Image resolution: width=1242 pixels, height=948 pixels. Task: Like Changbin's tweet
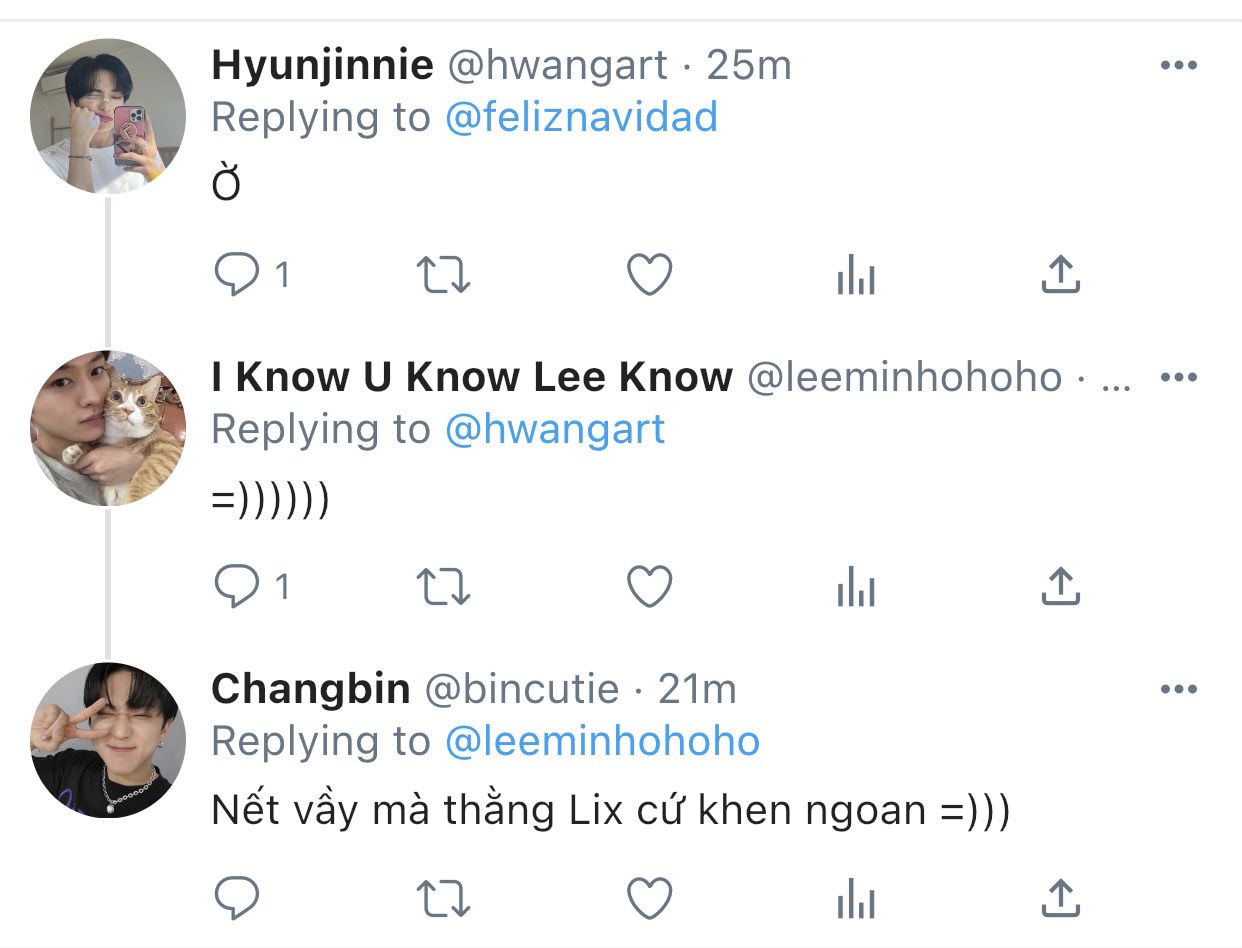649,899
